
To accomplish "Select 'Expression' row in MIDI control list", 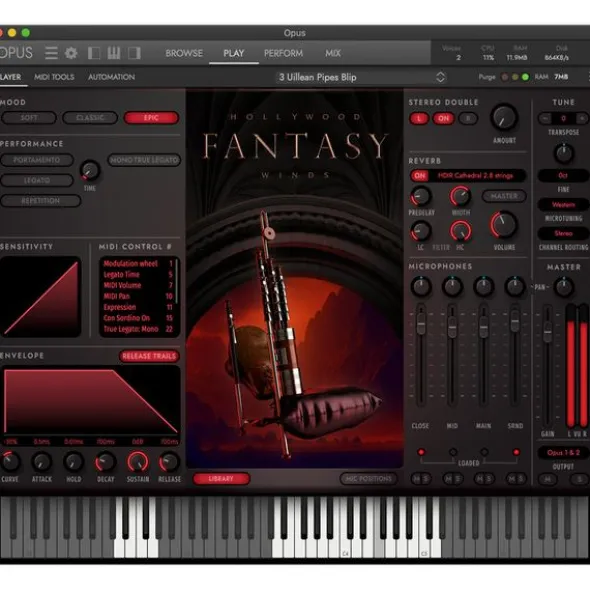I will point(138,307).
